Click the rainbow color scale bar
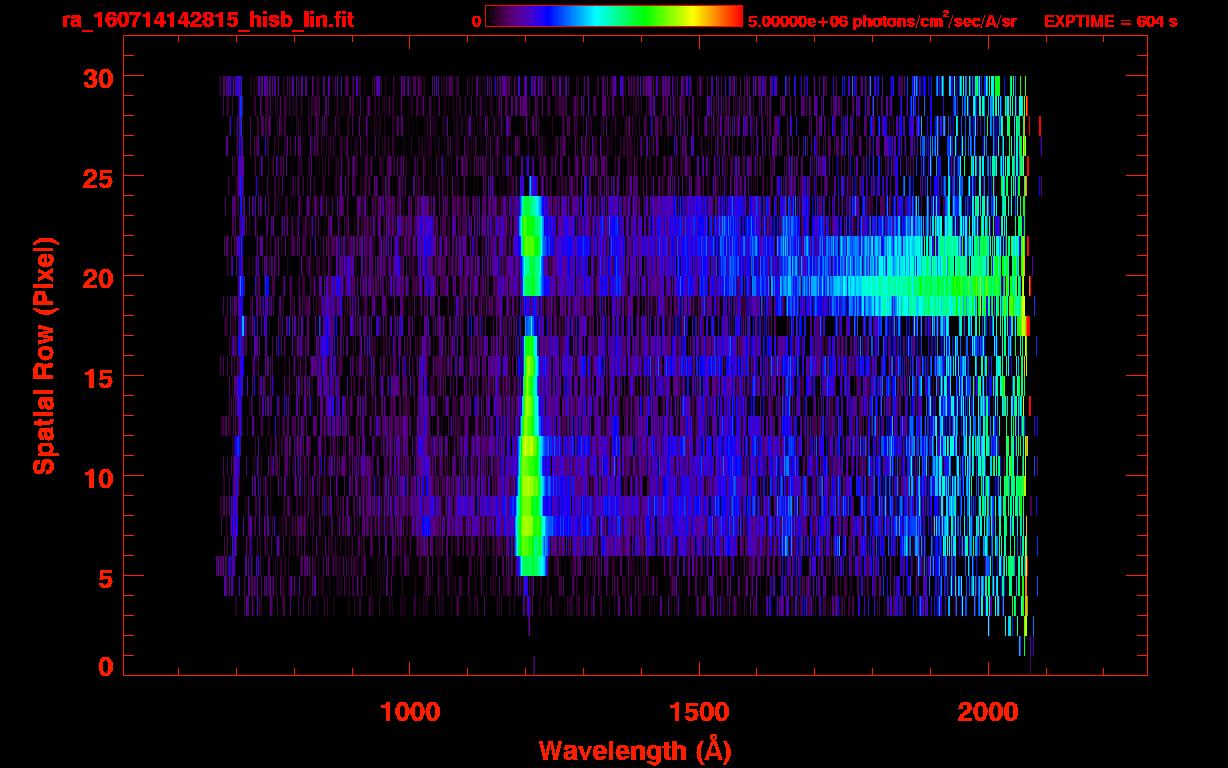Image resolution: width=1228 pixels, height=768 pixels. 613,16
